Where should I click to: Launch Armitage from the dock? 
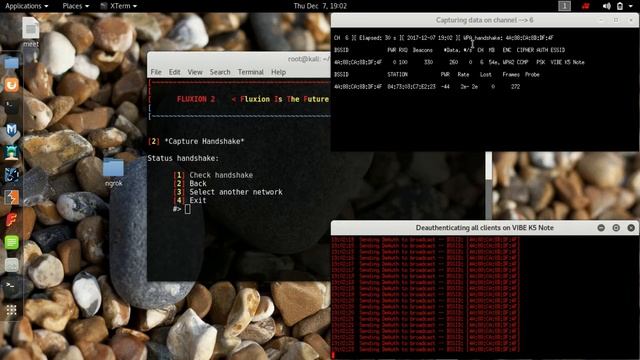tap(11, 152)
